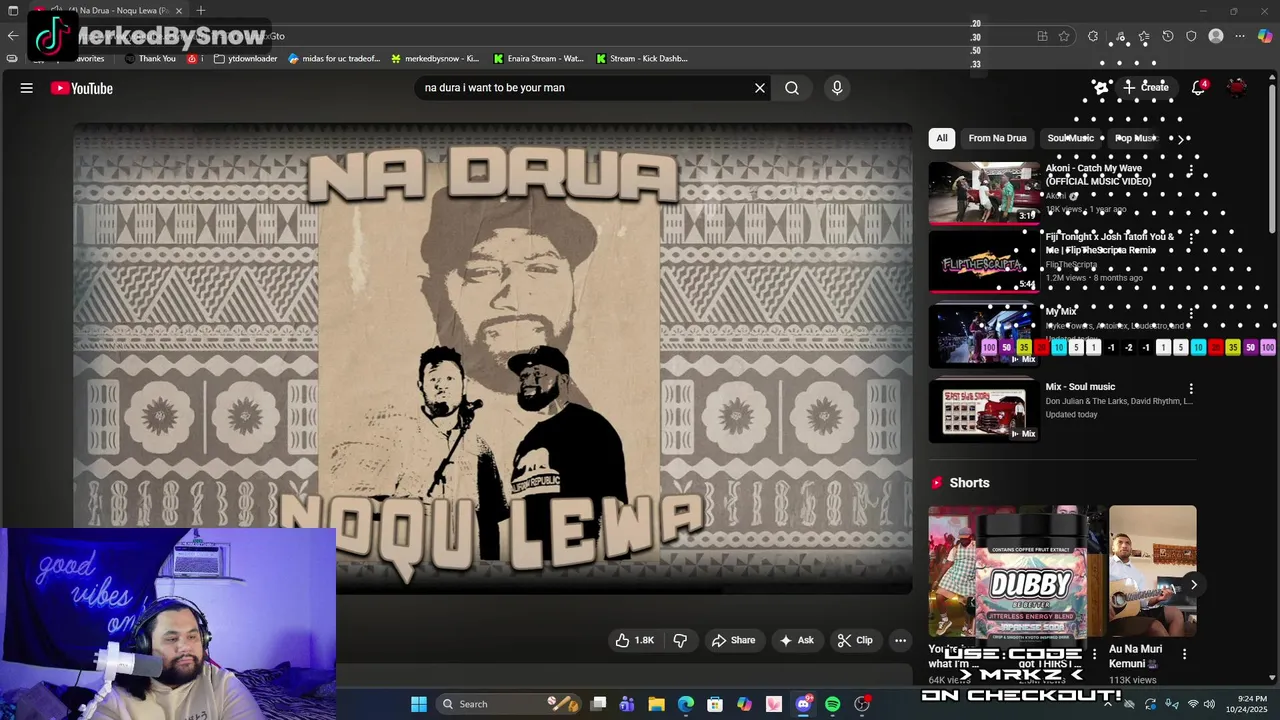Go to the YouTube home logo
This screenshot has height=720, width=1280.
click(82, 88)
